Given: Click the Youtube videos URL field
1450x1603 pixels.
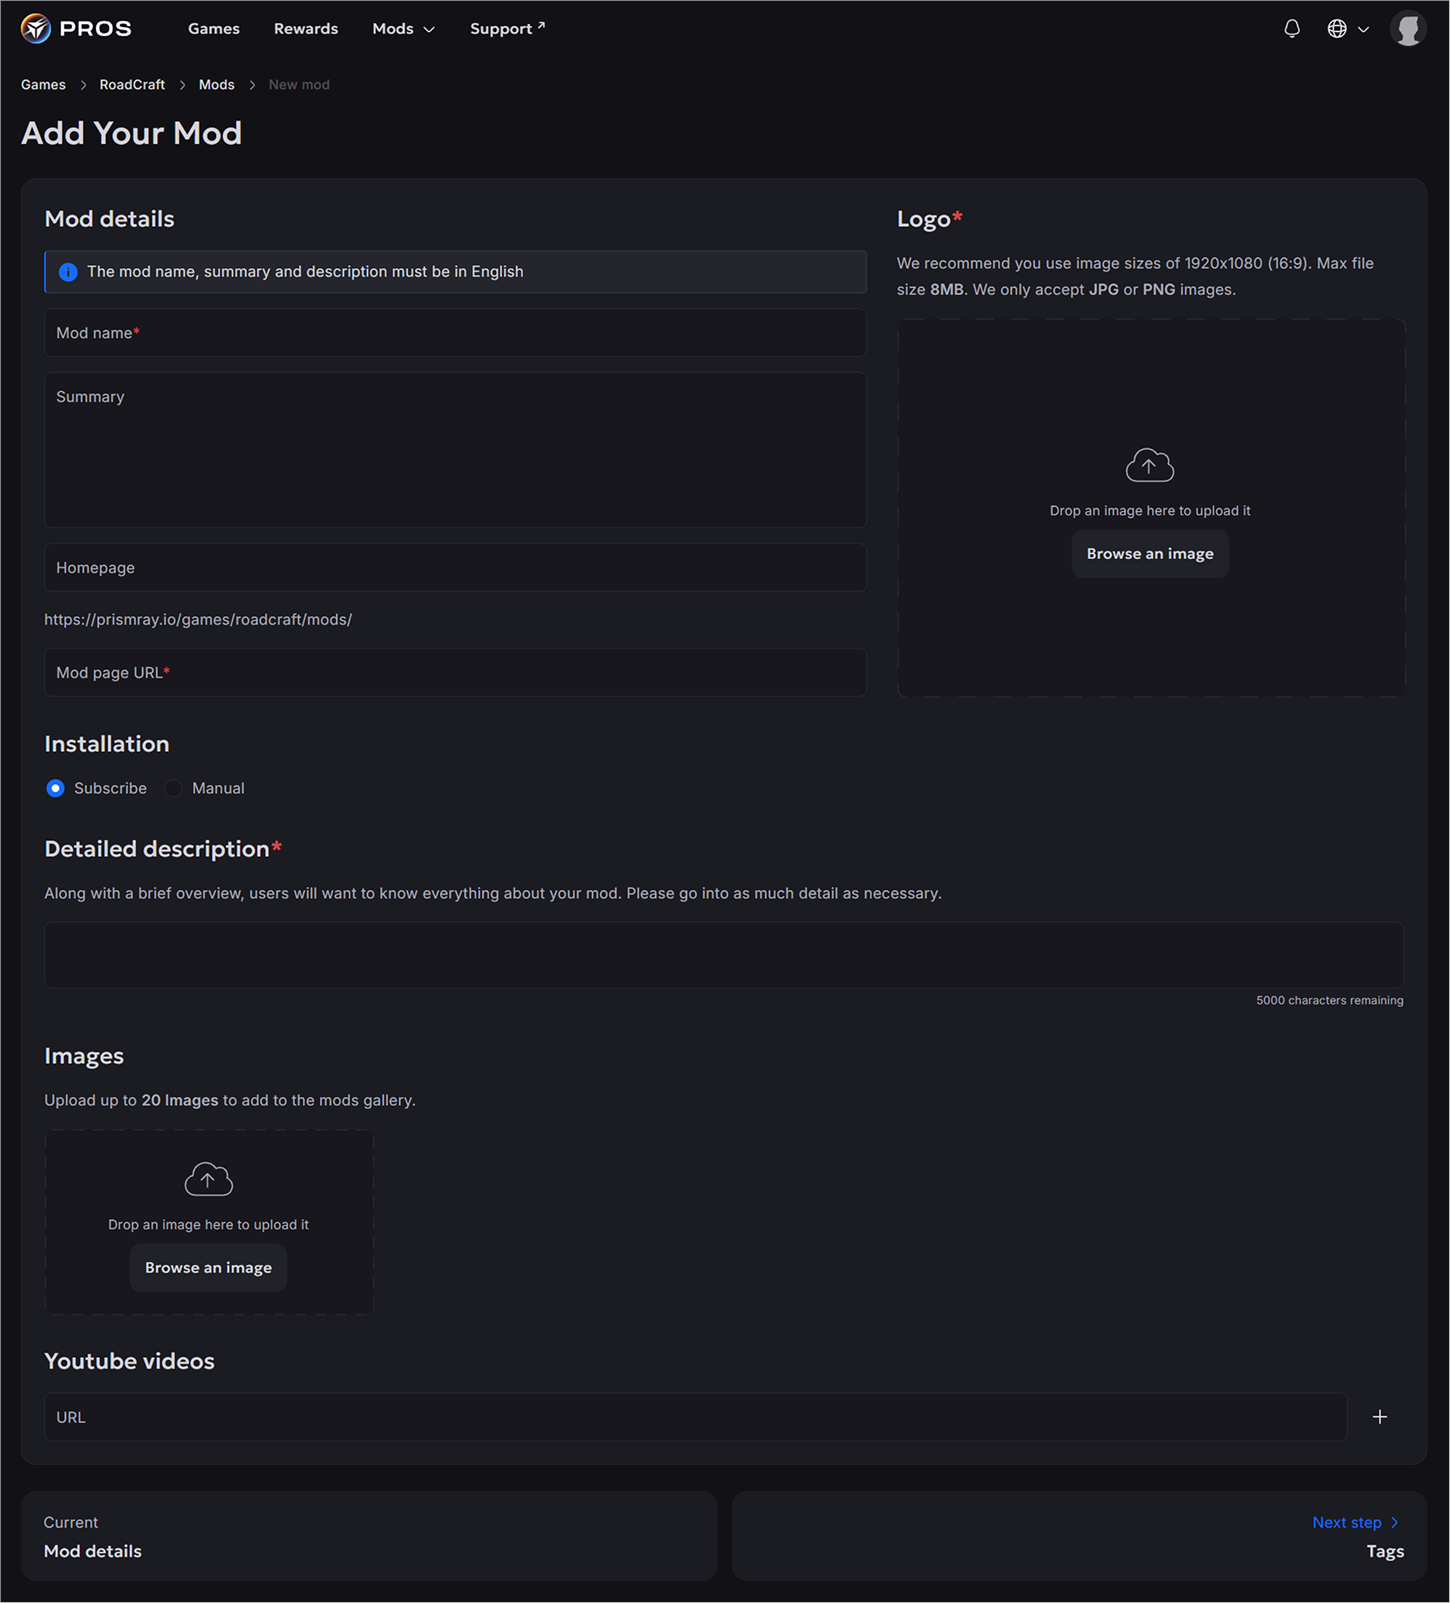Looking at the screenshot, I should [x=696, y=1417].
